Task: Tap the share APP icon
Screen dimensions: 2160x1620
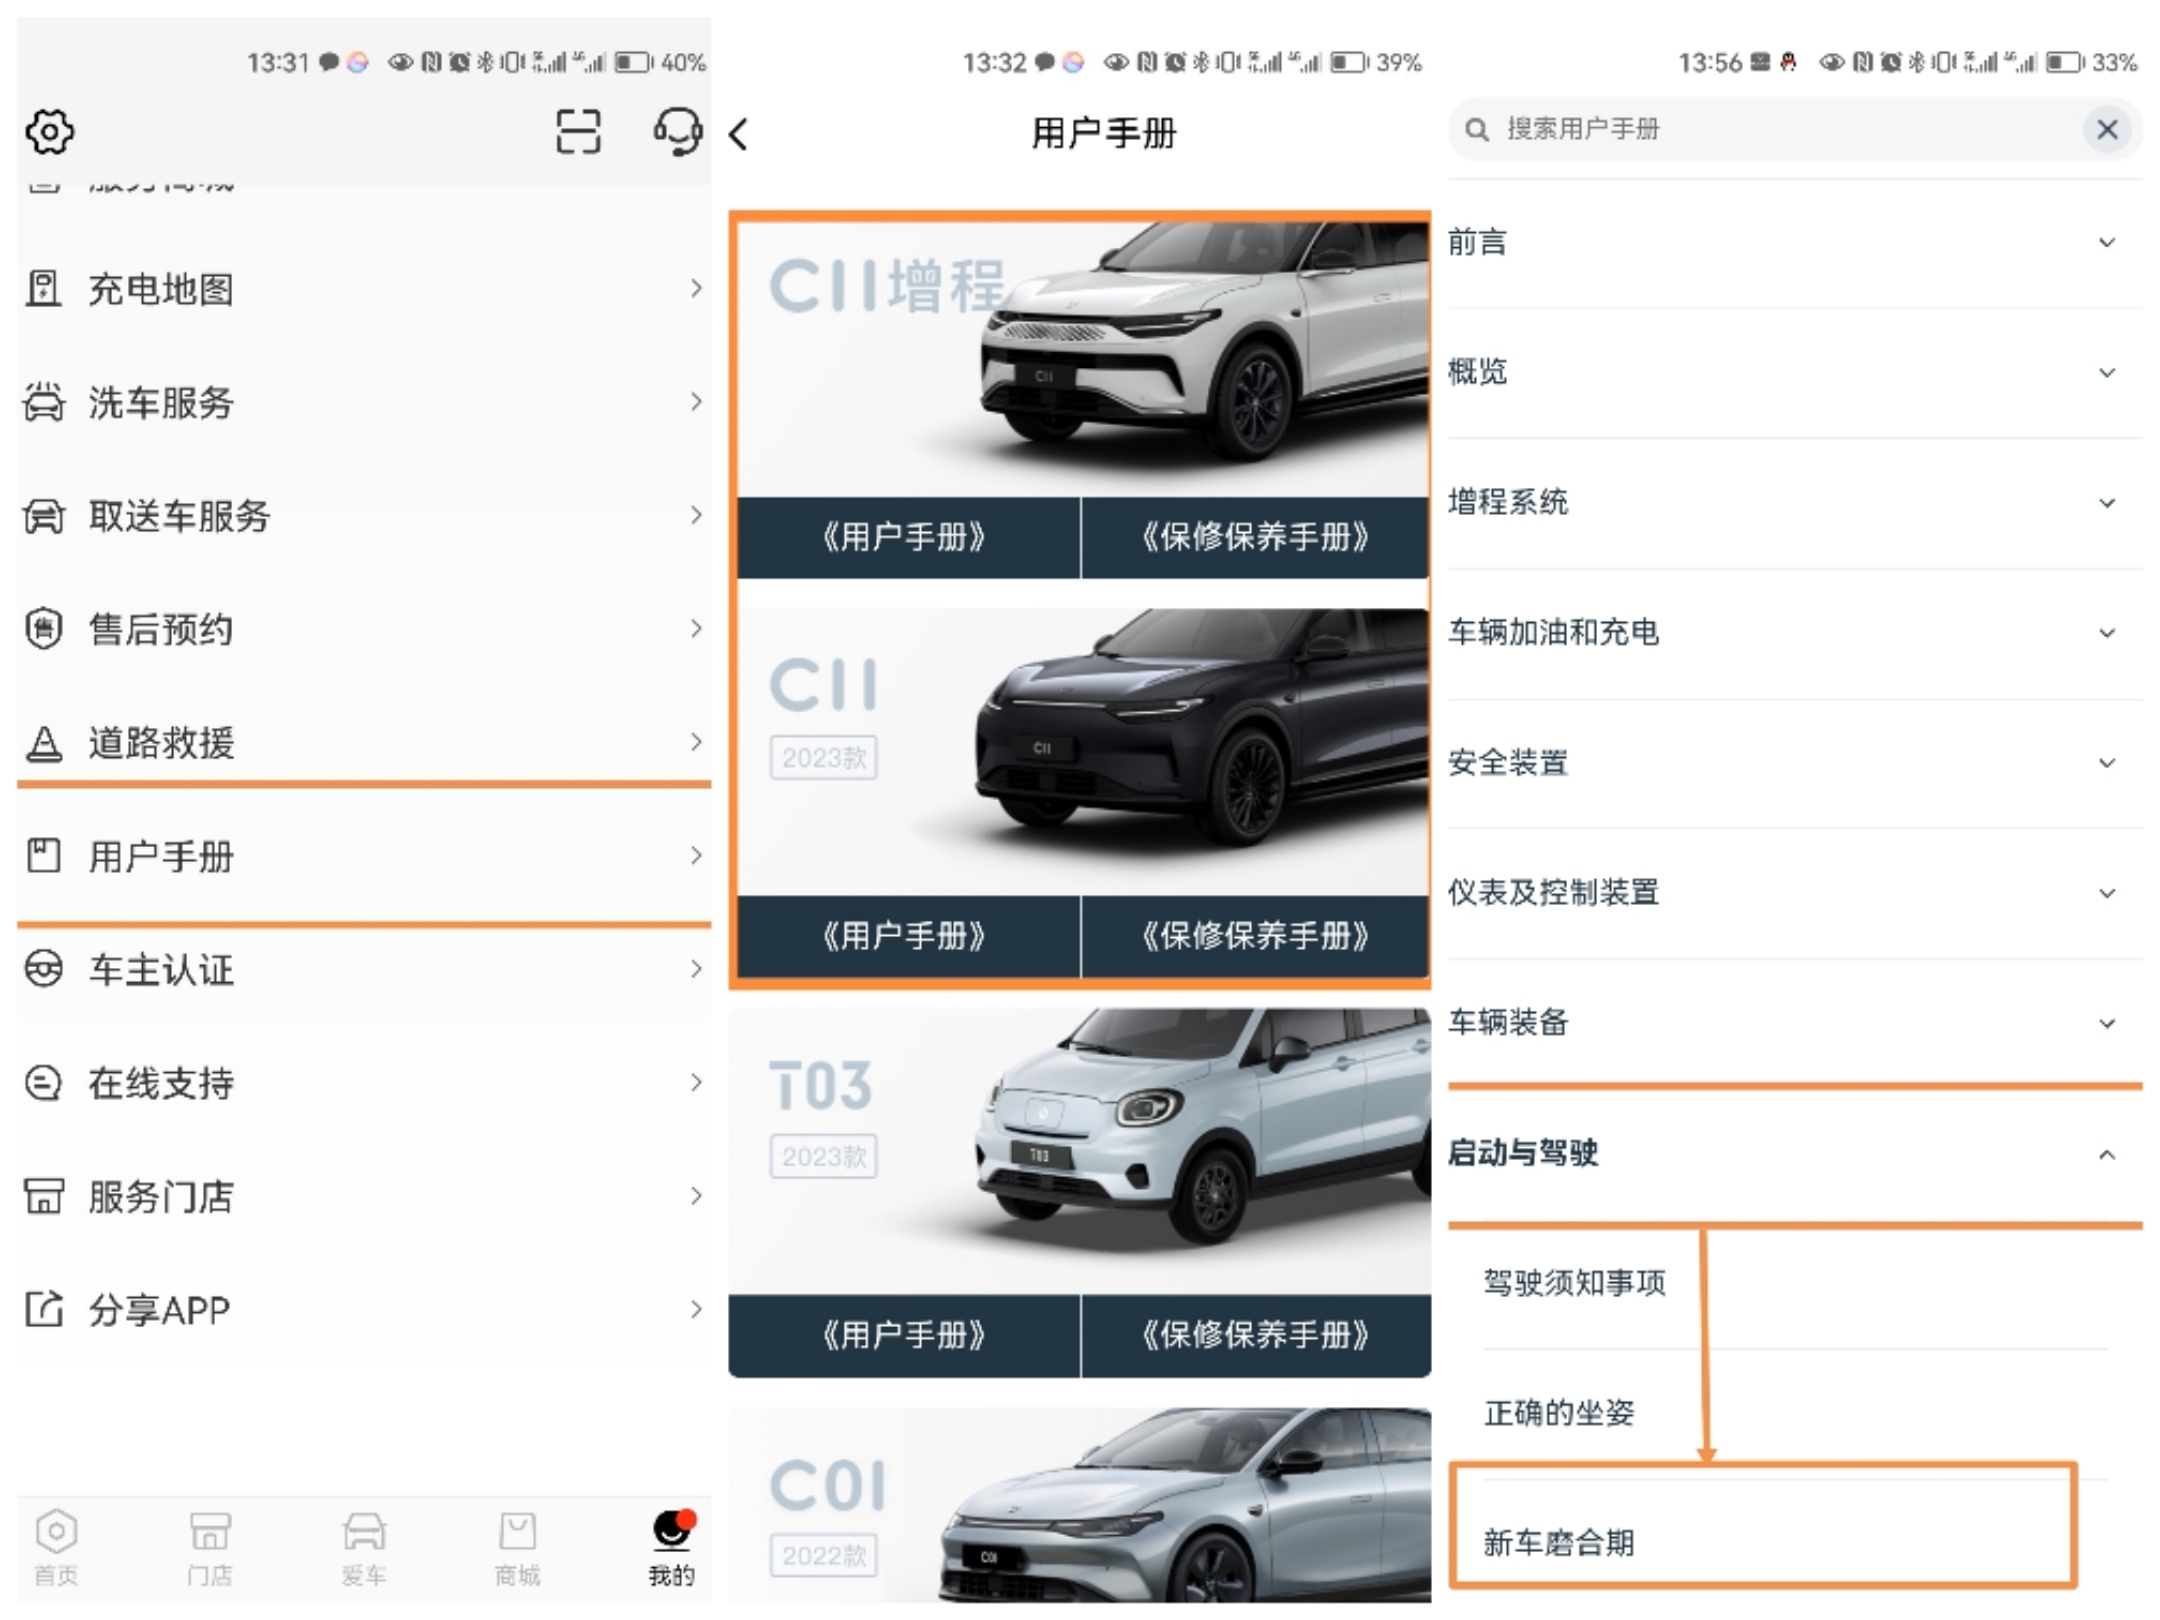Action: (44, 1309)
